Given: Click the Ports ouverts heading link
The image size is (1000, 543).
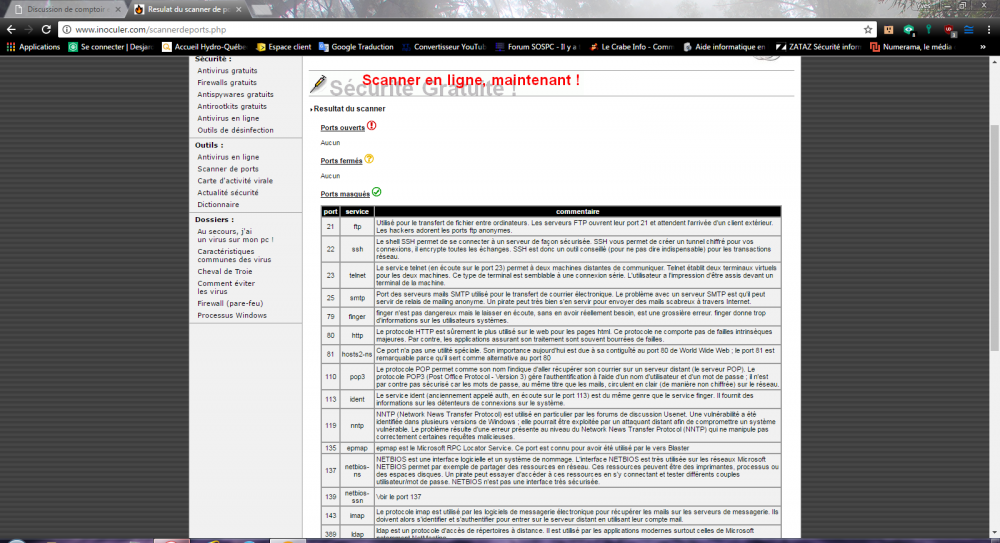Looking at the screenshot, I should click(x=342, y=128).
